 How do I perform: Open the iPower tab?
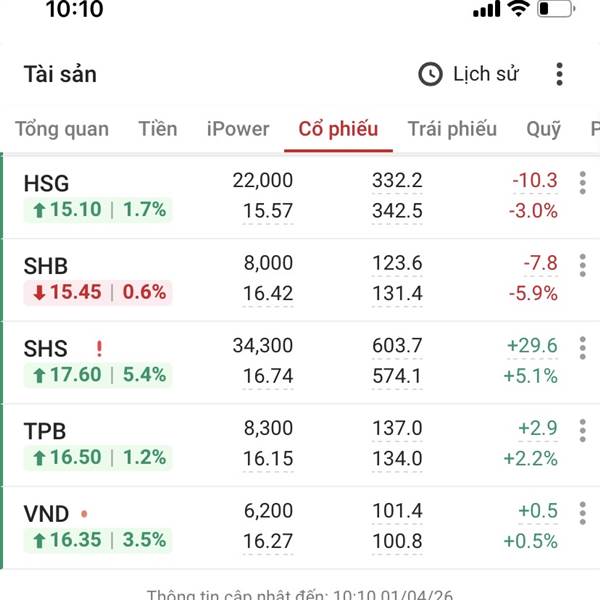pyautogui.click(x=238, y=129)
